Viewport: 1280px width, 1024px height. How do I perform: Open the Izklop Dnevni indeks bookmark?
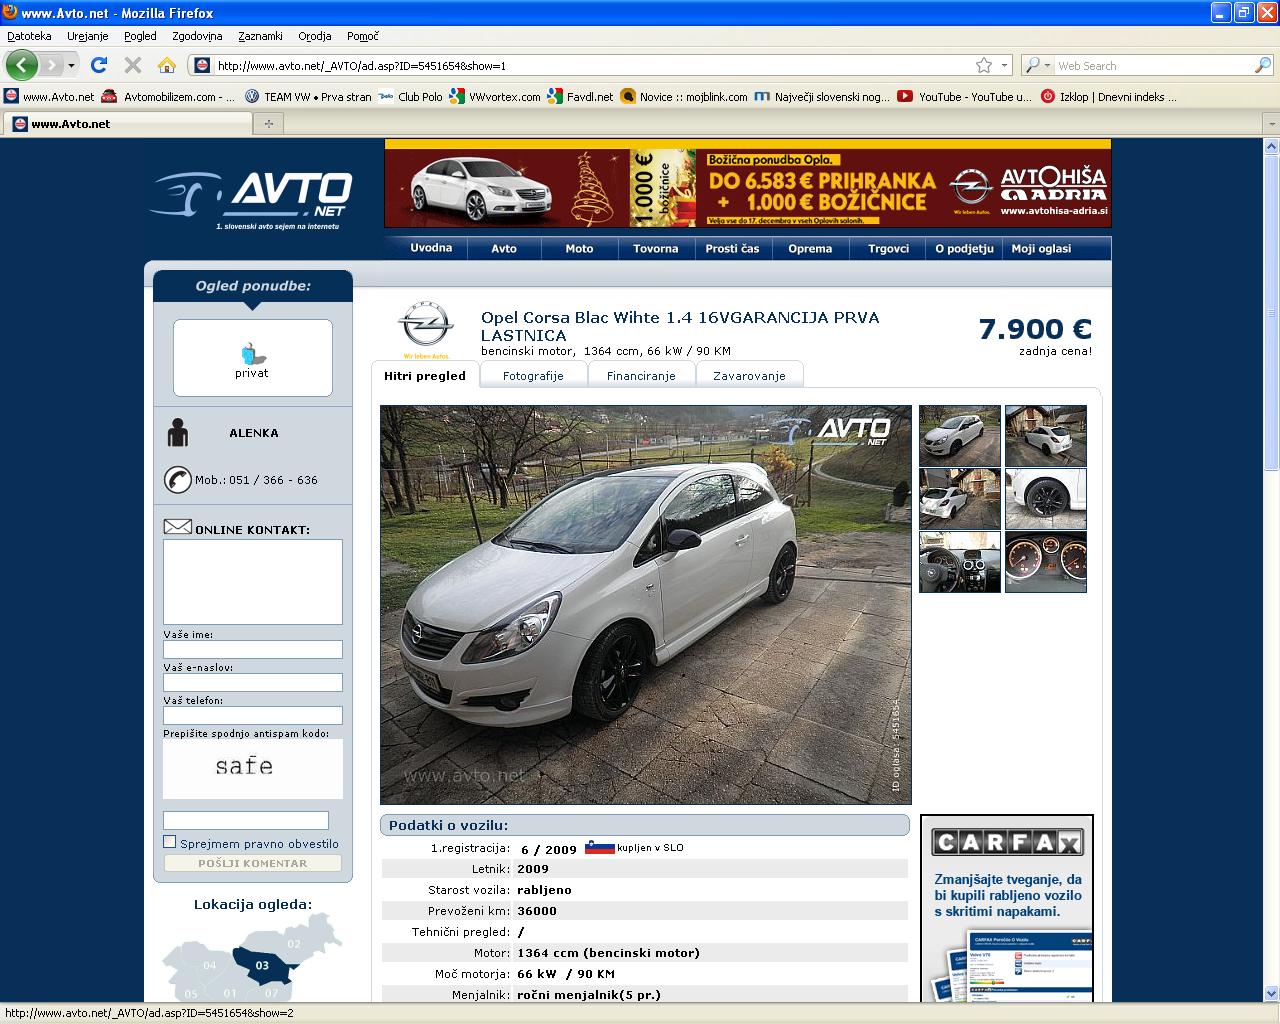pyautogui.click(x=1109, y=97)
